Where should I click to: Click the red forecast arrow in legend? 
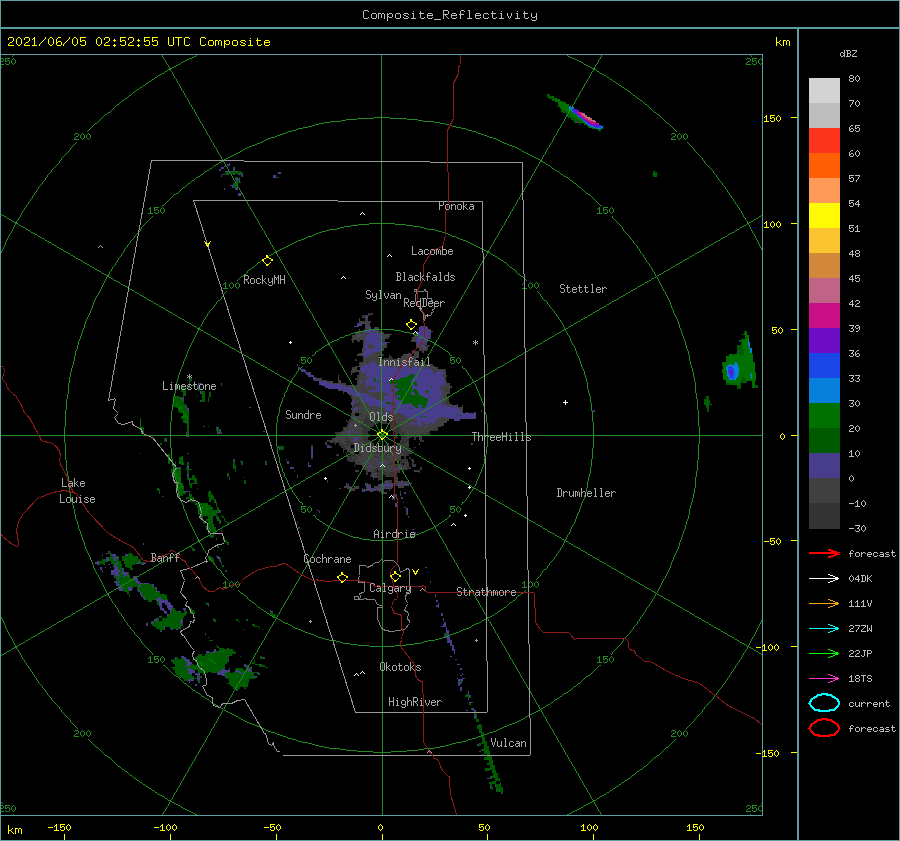[824, 553]
